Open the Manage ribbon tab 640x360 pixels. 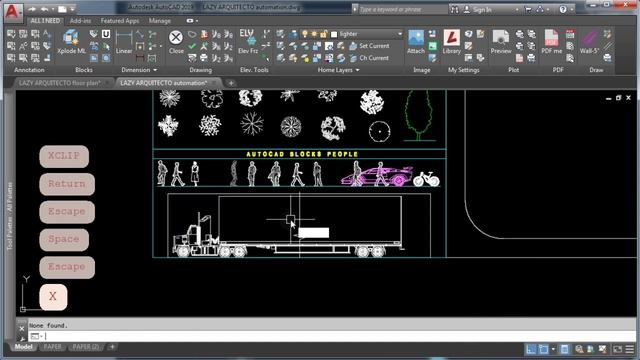(x=160, y=21)
